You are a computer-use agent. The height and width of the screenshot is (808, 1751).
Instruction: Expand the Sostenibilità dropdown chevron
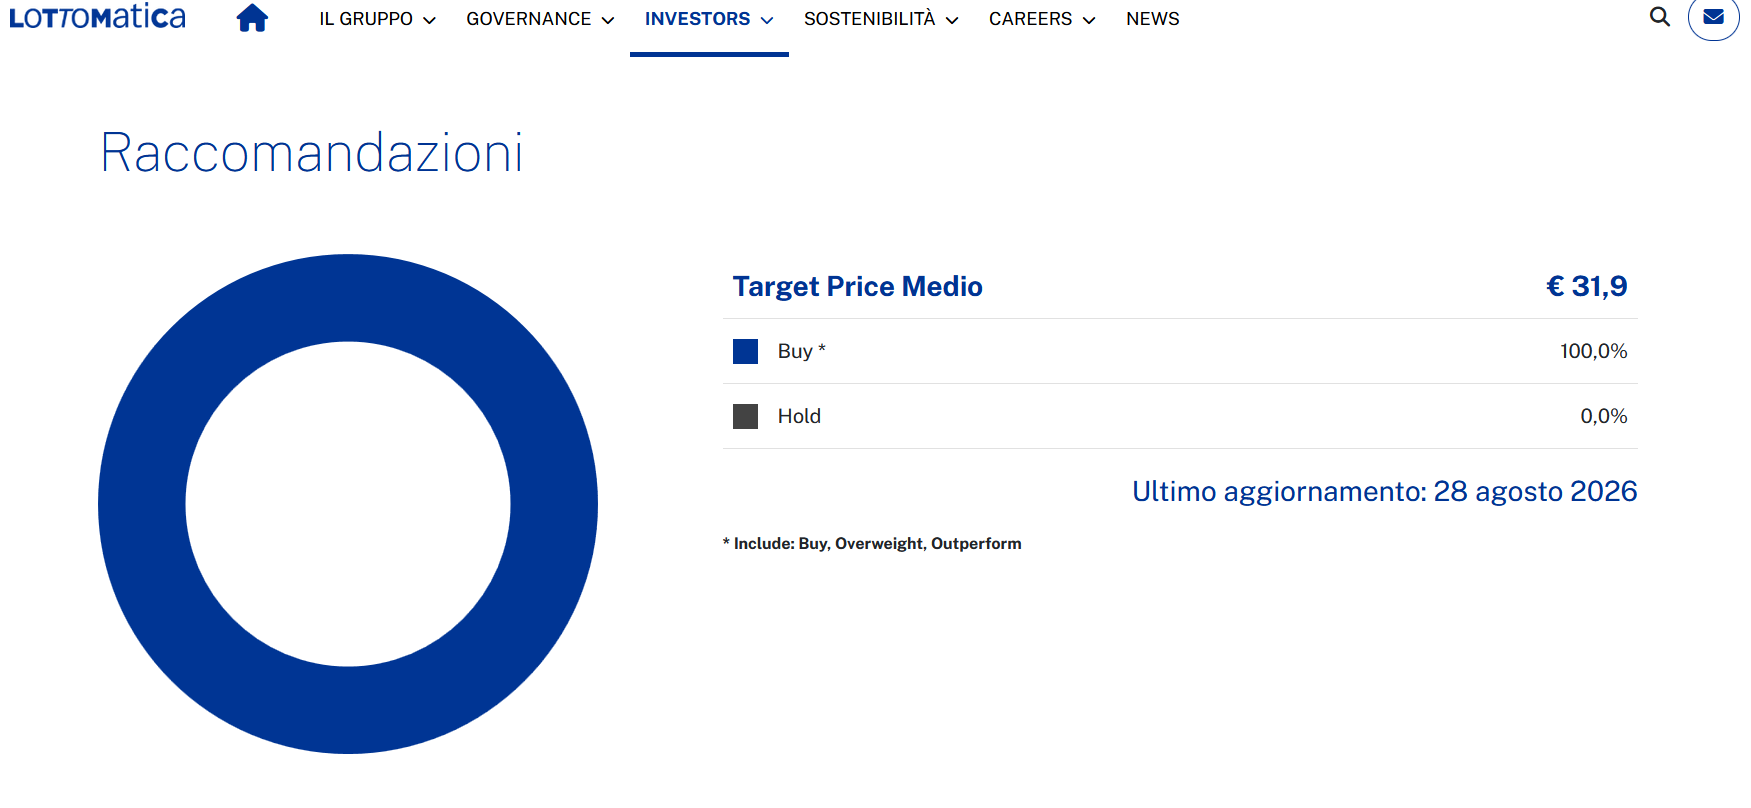pyautogui.click(x=952, y=20)
